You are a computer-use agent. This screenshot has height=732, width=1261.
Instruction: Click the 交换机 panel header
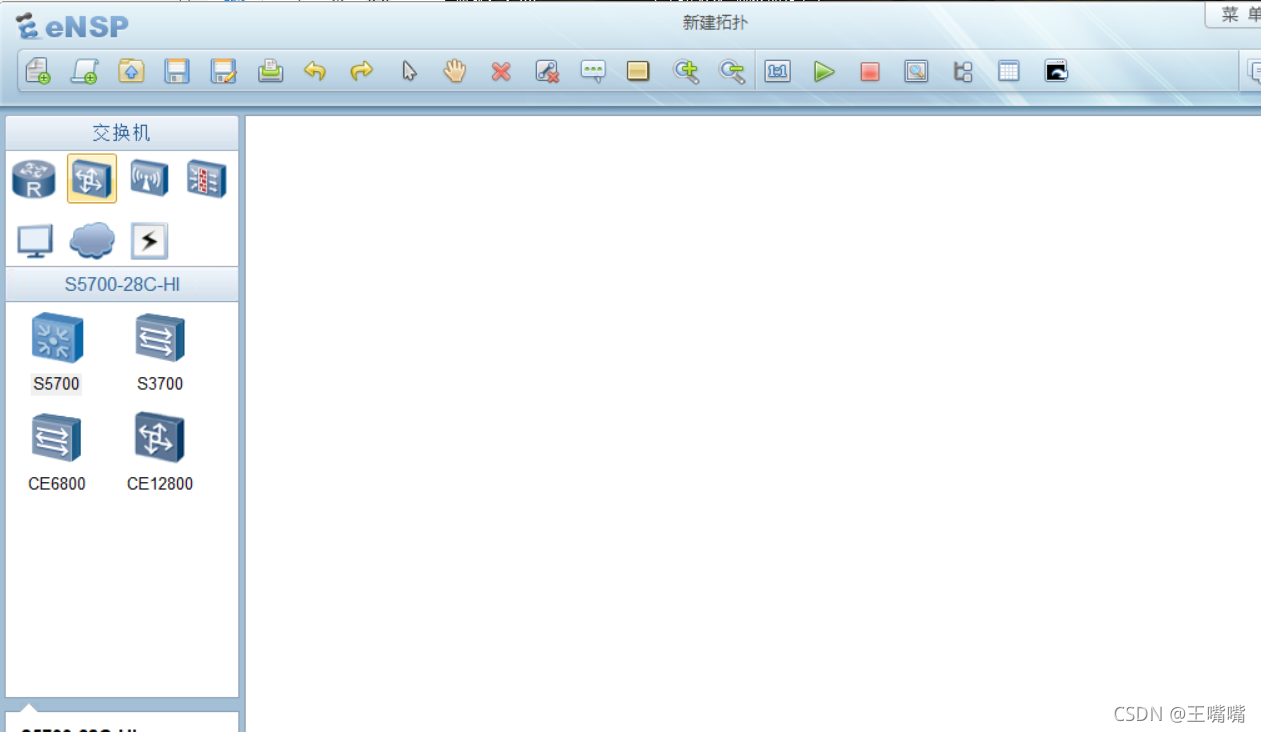122,133
